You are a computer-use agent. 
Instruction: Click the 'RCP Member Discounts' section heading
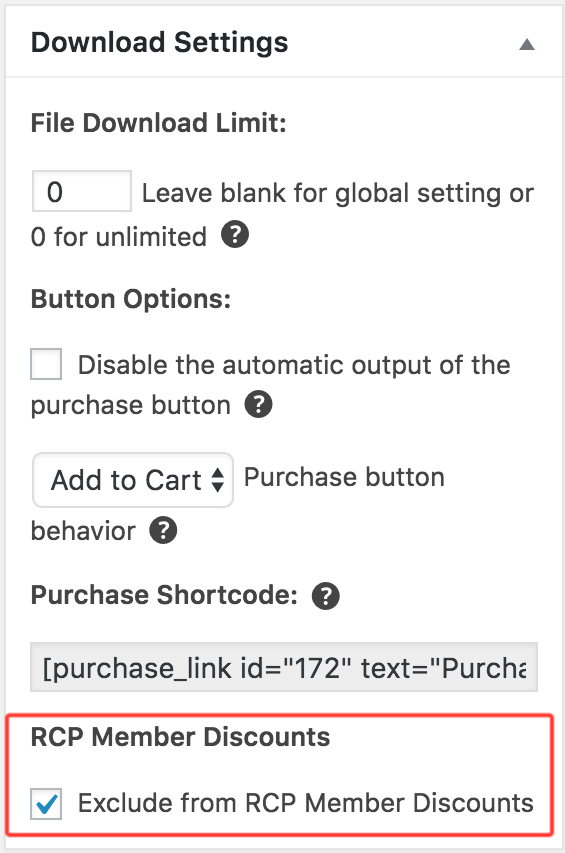[181, 737]
